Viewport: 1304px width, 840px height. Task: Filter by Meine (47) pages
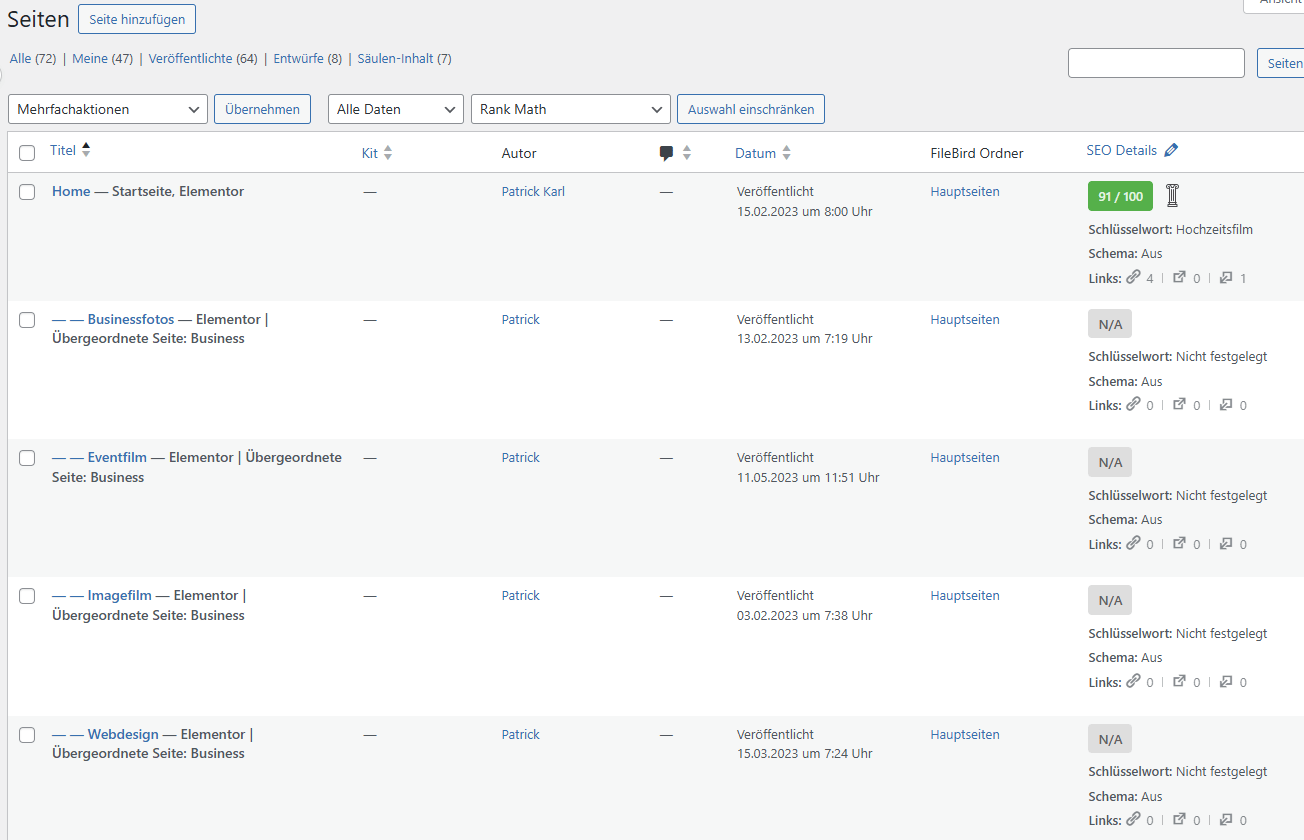102,59
